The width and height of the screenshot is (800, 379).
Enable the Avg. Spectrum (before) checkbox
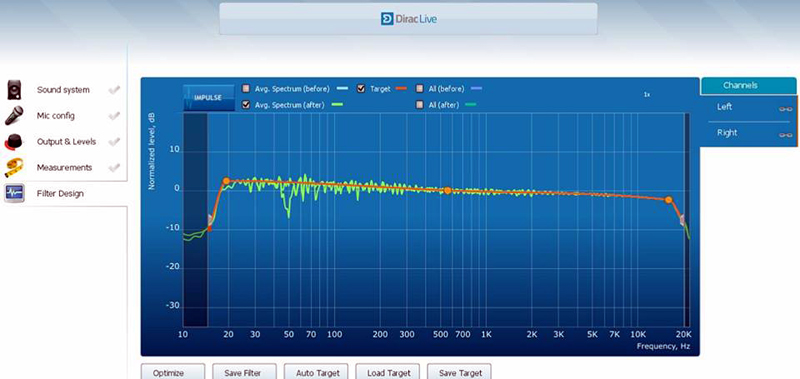(246, 88)
